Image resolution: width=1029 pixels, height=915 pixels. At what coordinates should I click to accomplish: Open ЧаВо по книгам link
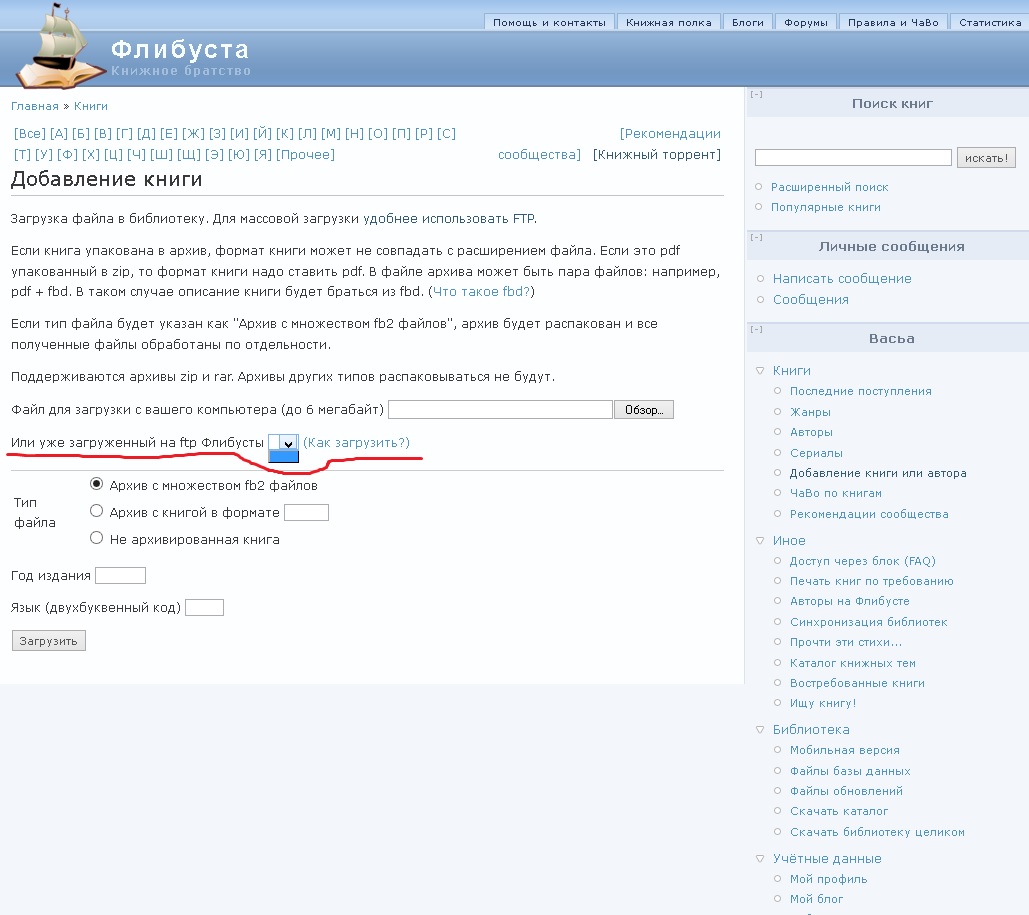click(x=836, y=494)
